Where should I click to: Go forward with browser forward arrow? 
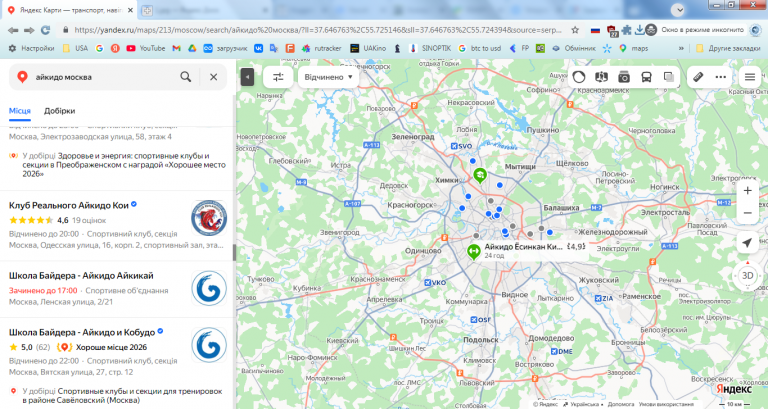(29, 30)
